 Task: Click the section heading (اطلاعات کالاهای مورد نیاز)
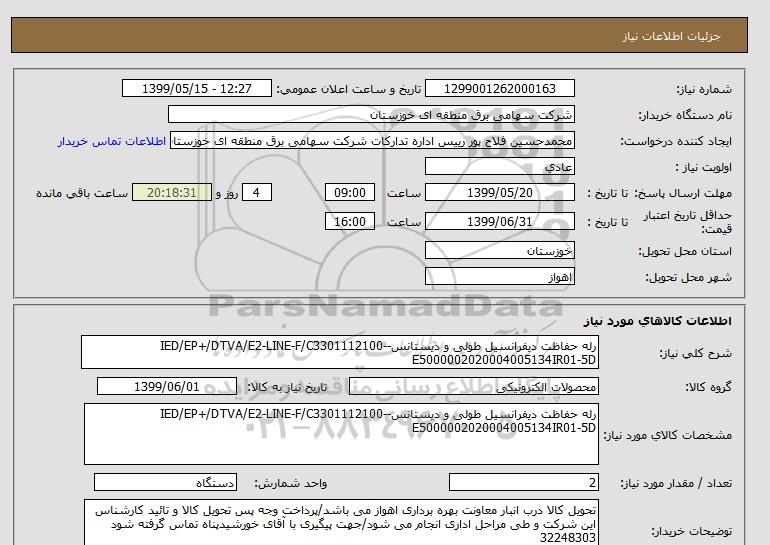[658, 321]
